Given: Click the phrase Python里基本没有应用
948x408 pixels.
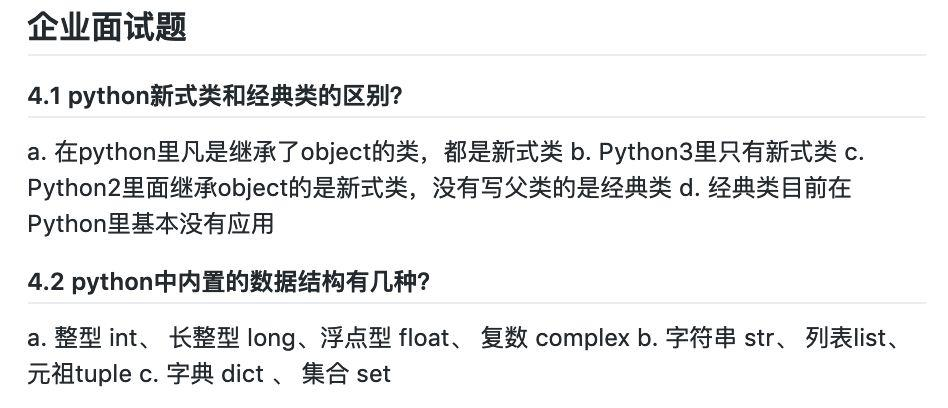Looking at the screenshot, I should [x=151, y=224].
